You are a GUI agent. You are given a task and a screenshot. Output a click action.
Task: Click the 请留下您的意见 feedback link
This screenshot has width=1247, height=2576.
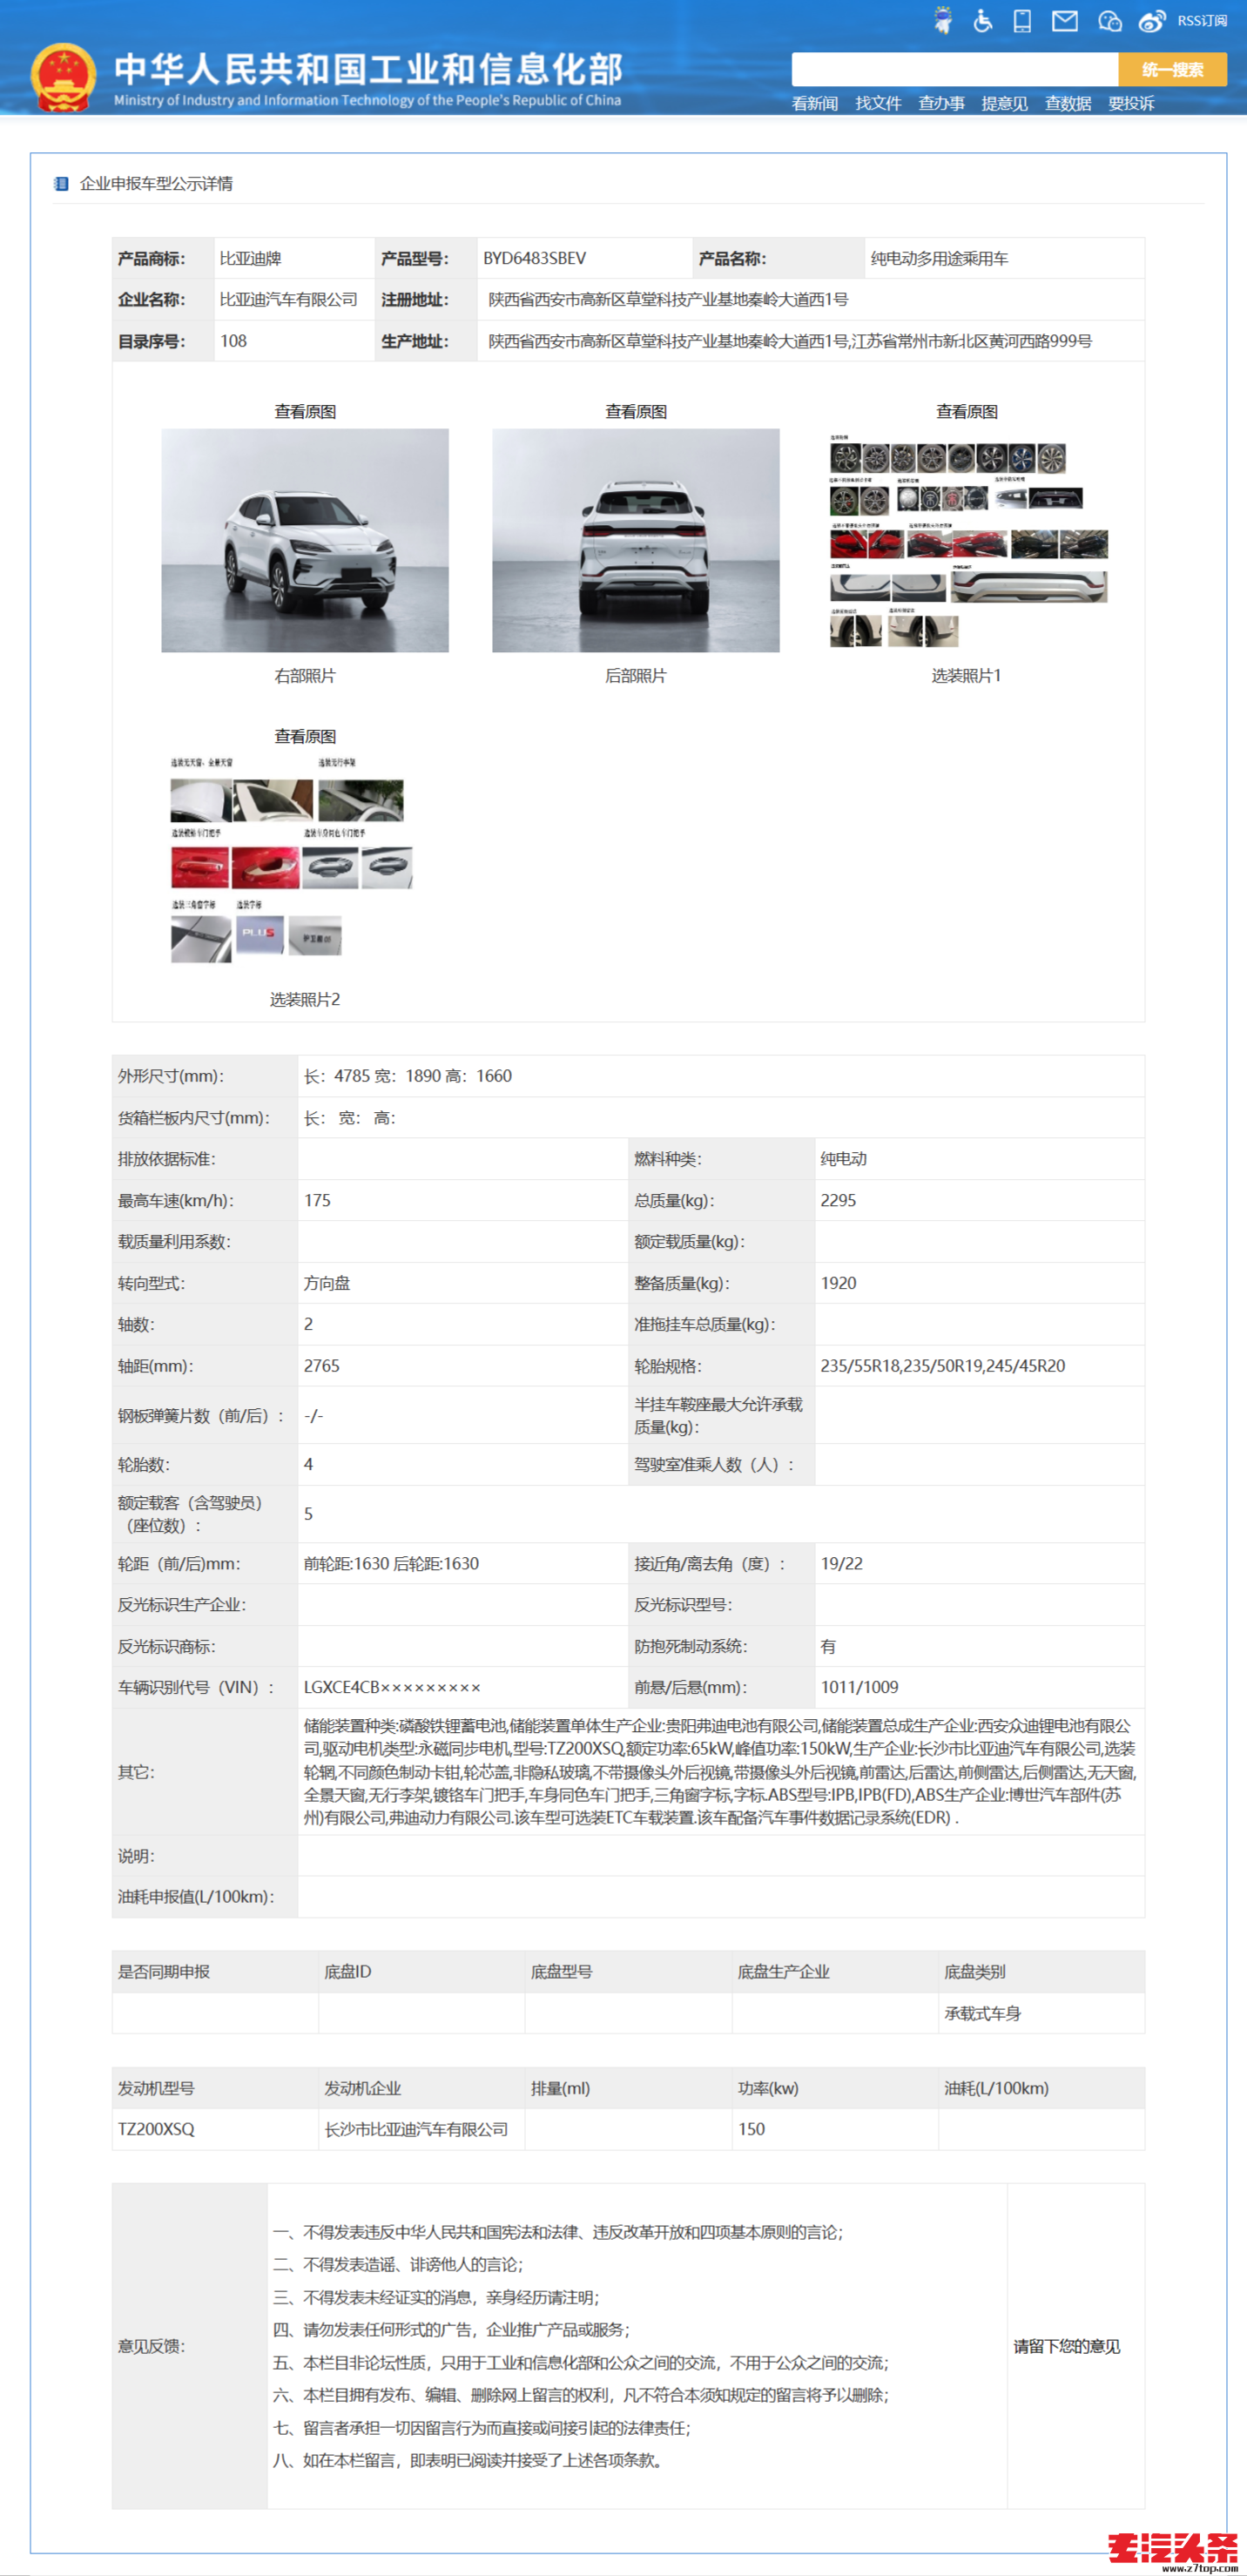(x=1066, y=2346)
